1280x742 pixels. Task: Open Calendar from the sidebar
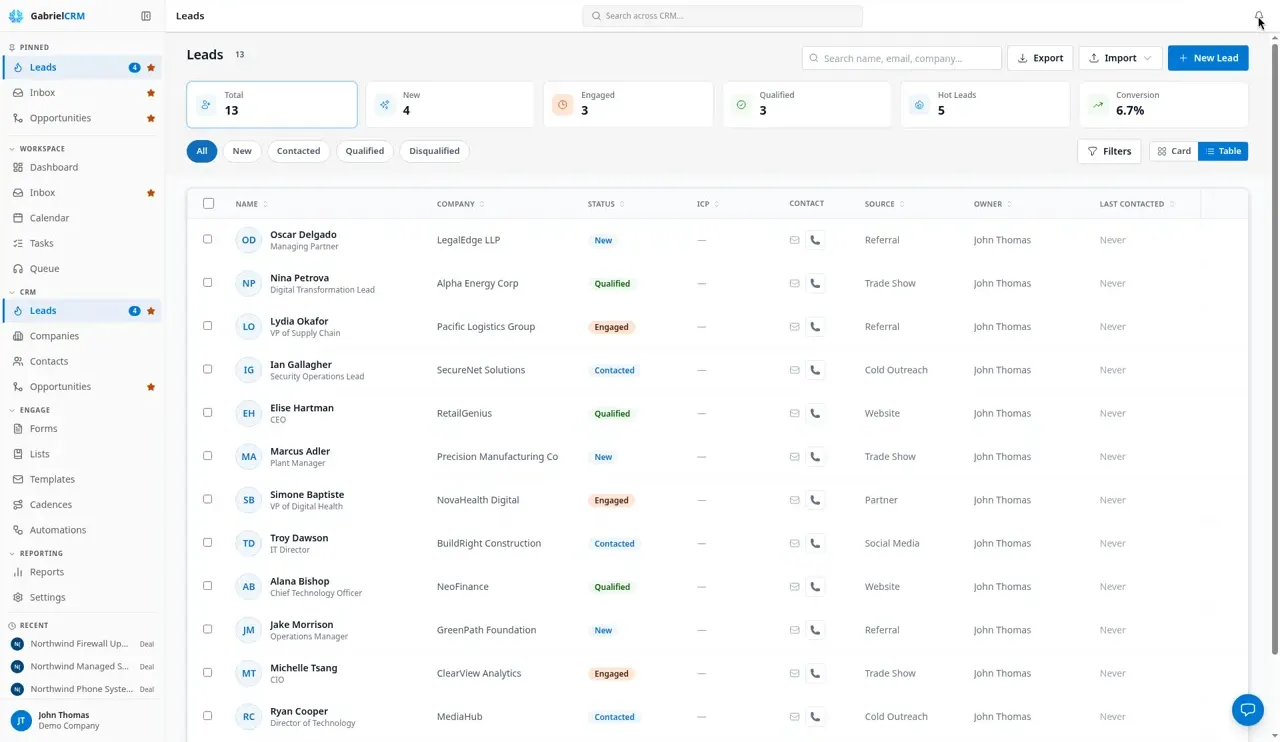click(82, 218)
